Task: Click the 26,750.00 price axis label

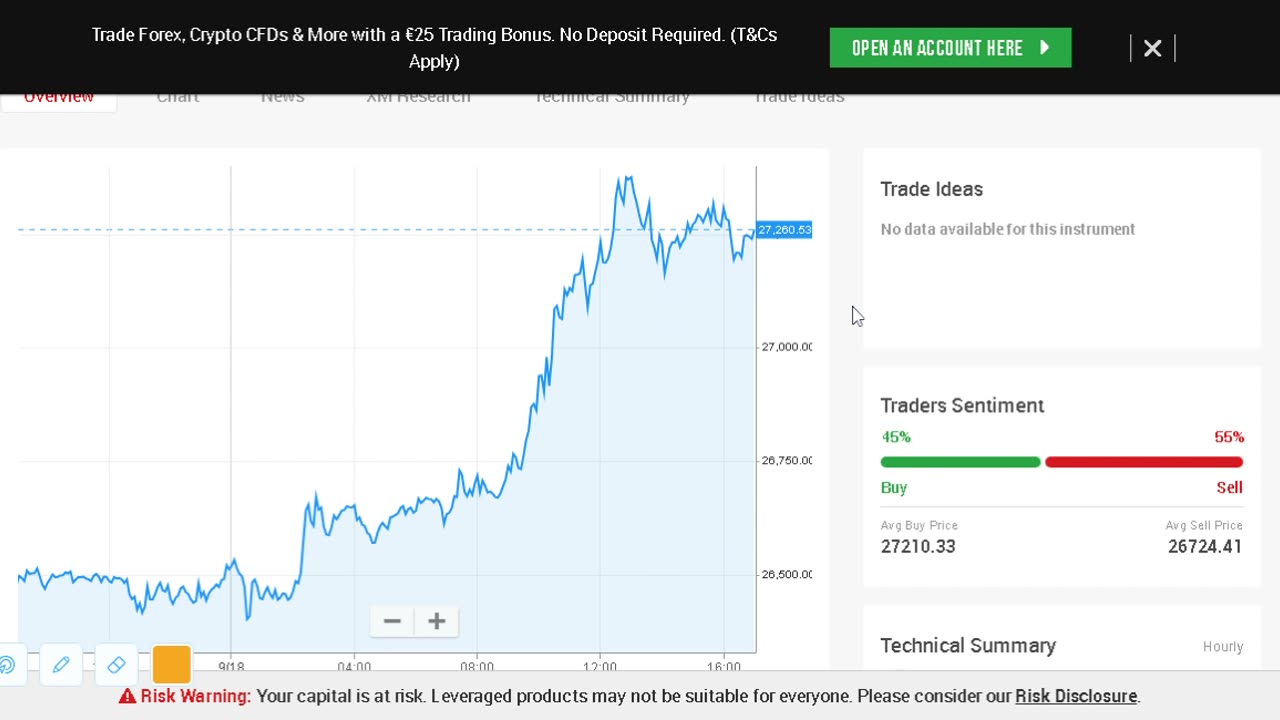Action: [787, 461]
